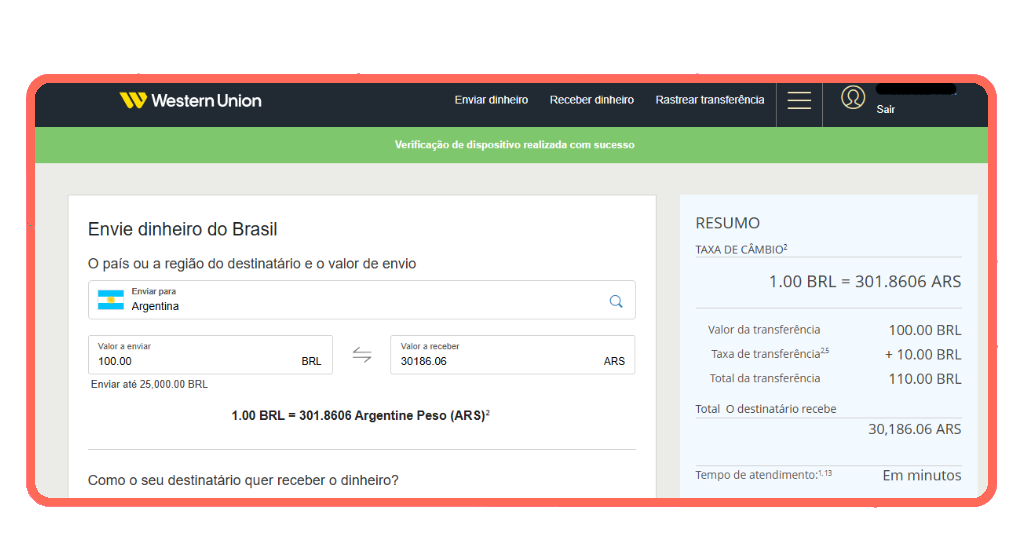Click the 30,186.06 ARS recipient amount
Screen dimensions: 1024x536
point(914,429)
